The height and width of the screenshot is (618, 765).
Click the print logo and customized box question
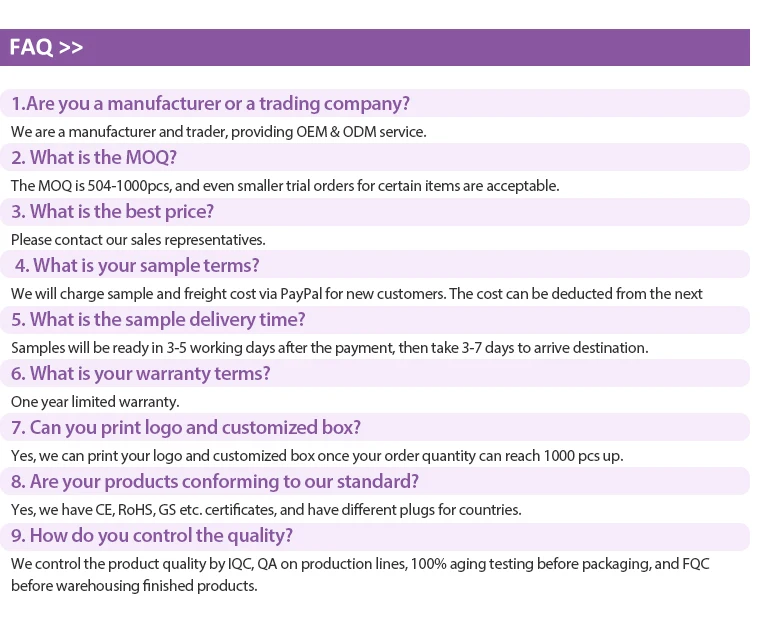pos(186,427)
